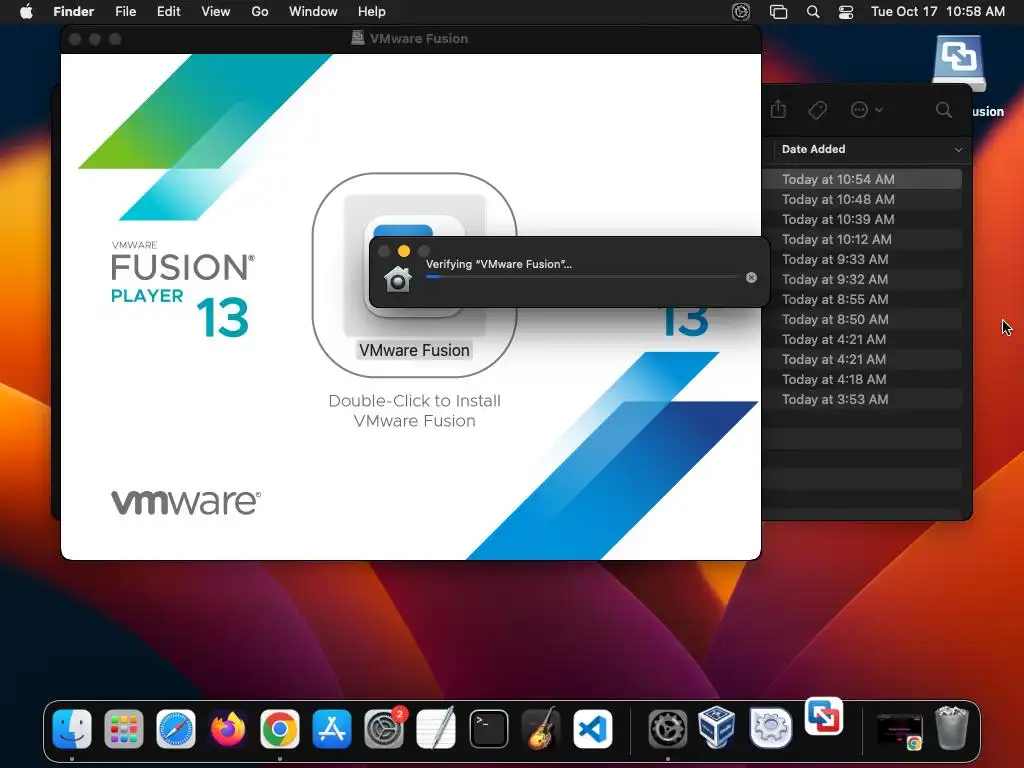Click the search icon in Finder window toolbar
This screenshot has height=768, width=1024.
944,110
